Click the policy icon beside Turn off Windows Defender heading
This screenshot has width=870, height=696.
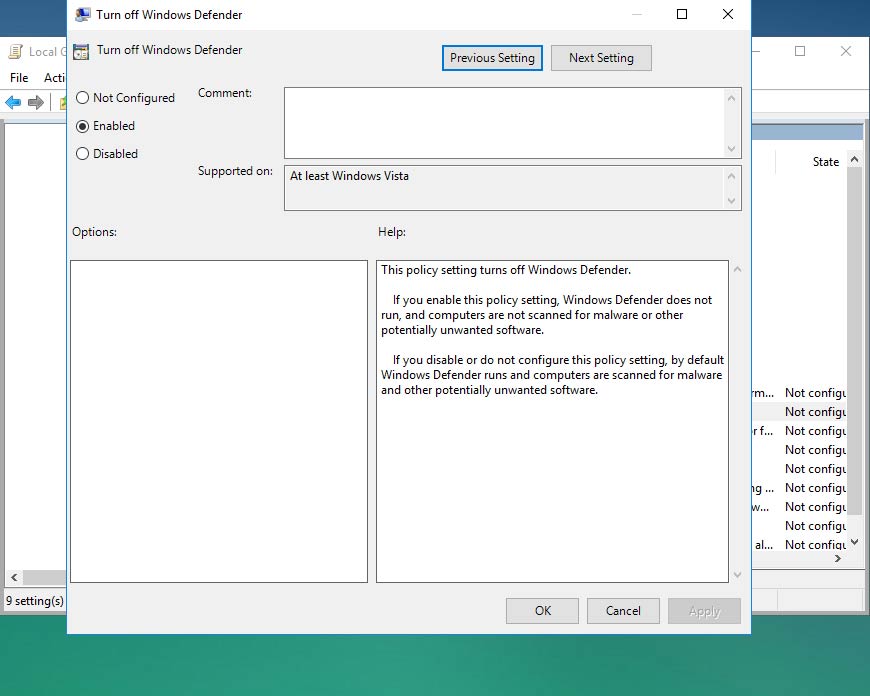click(x=81, y=49)
